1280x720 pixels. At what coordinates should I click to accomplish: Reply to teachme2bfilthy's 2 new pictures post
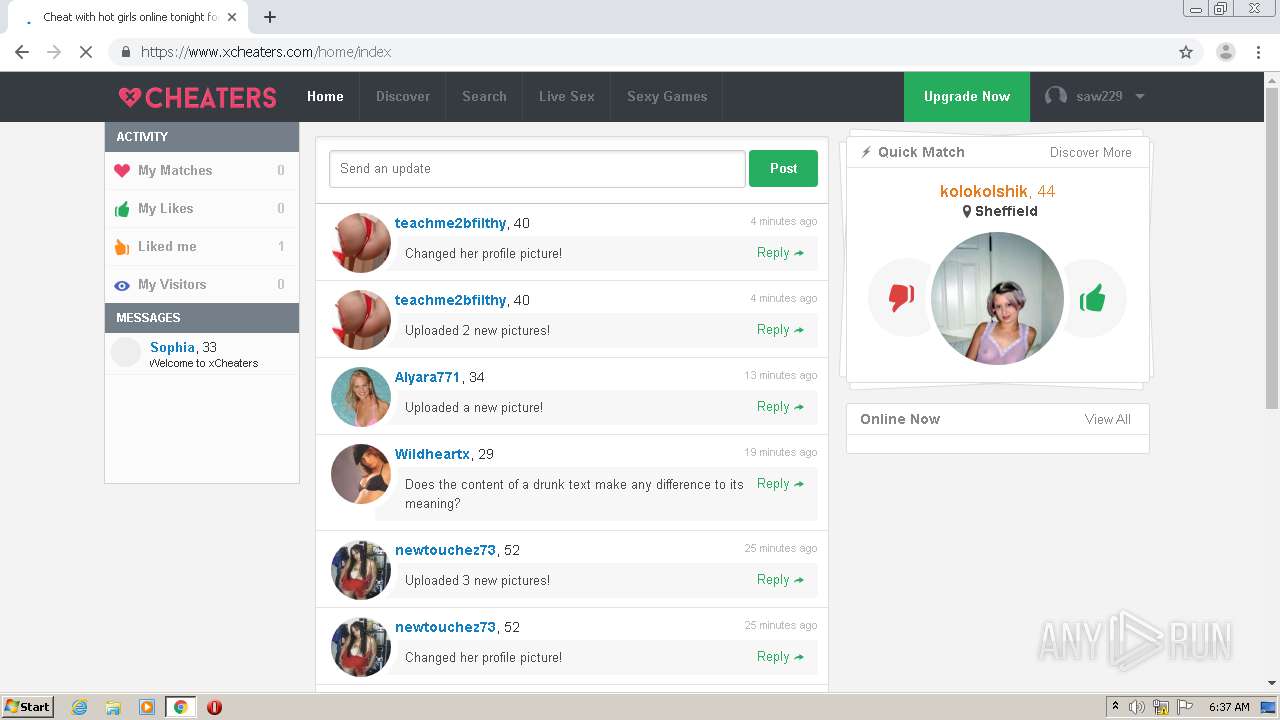click(780, 329)
